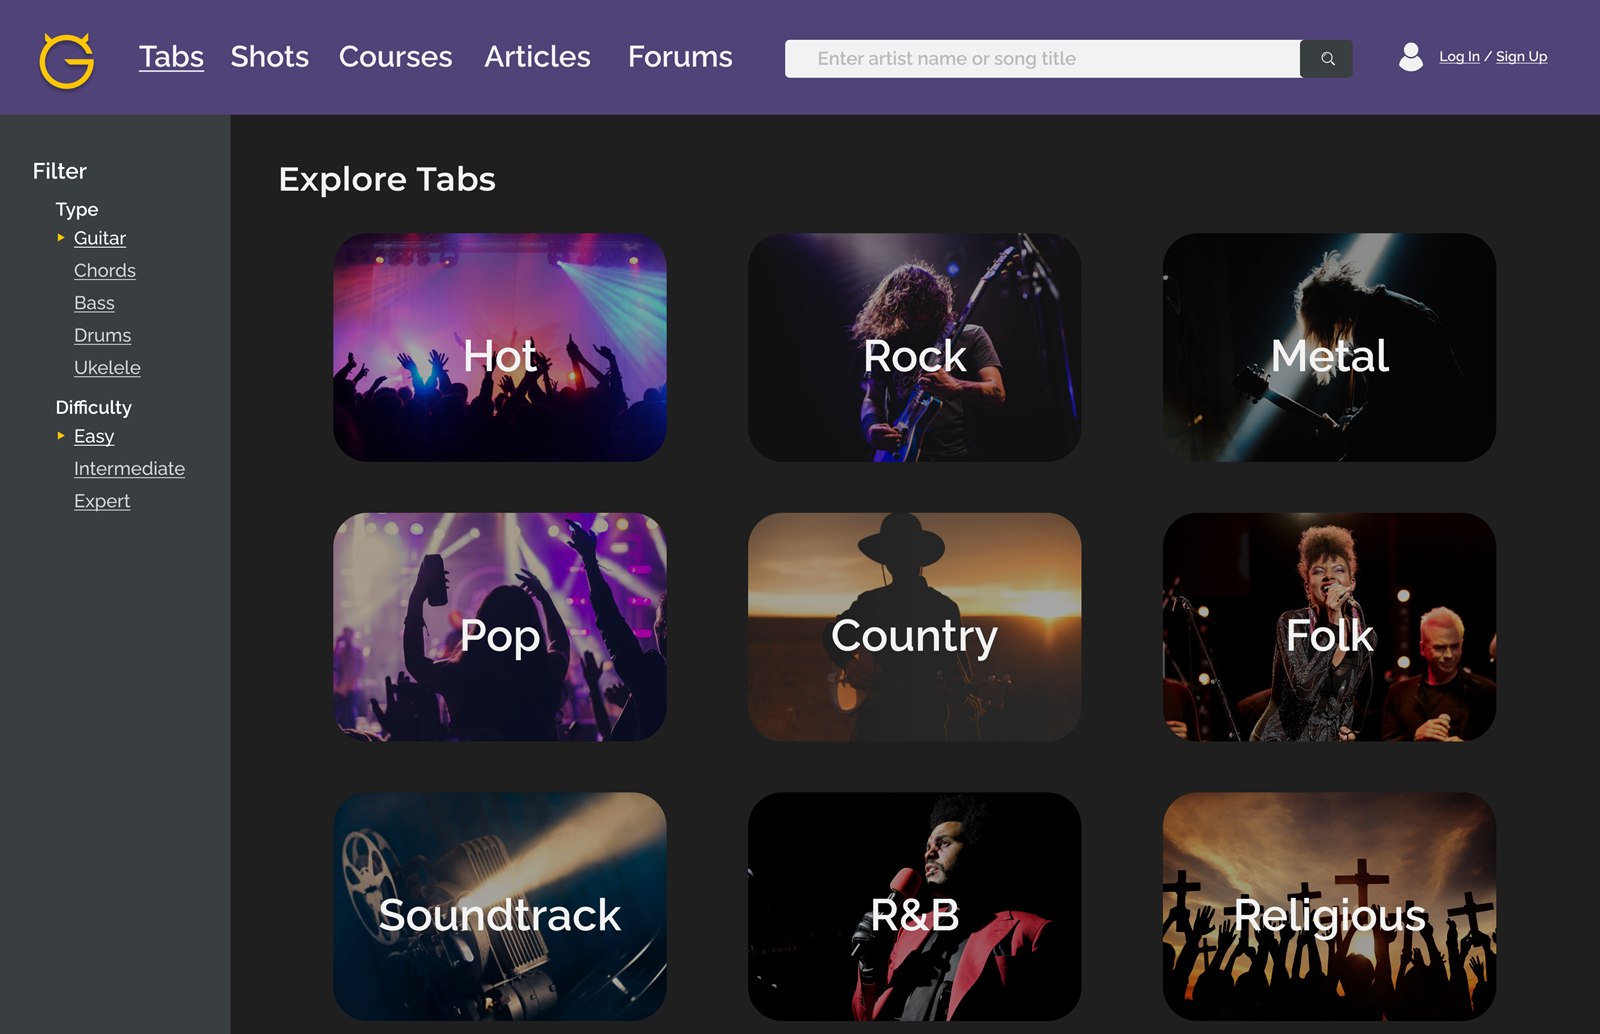The height and width of the screenshot is (1034, 1600).
Task: Open the Soundtrack genre card
Action: click(x=500, y=907)
